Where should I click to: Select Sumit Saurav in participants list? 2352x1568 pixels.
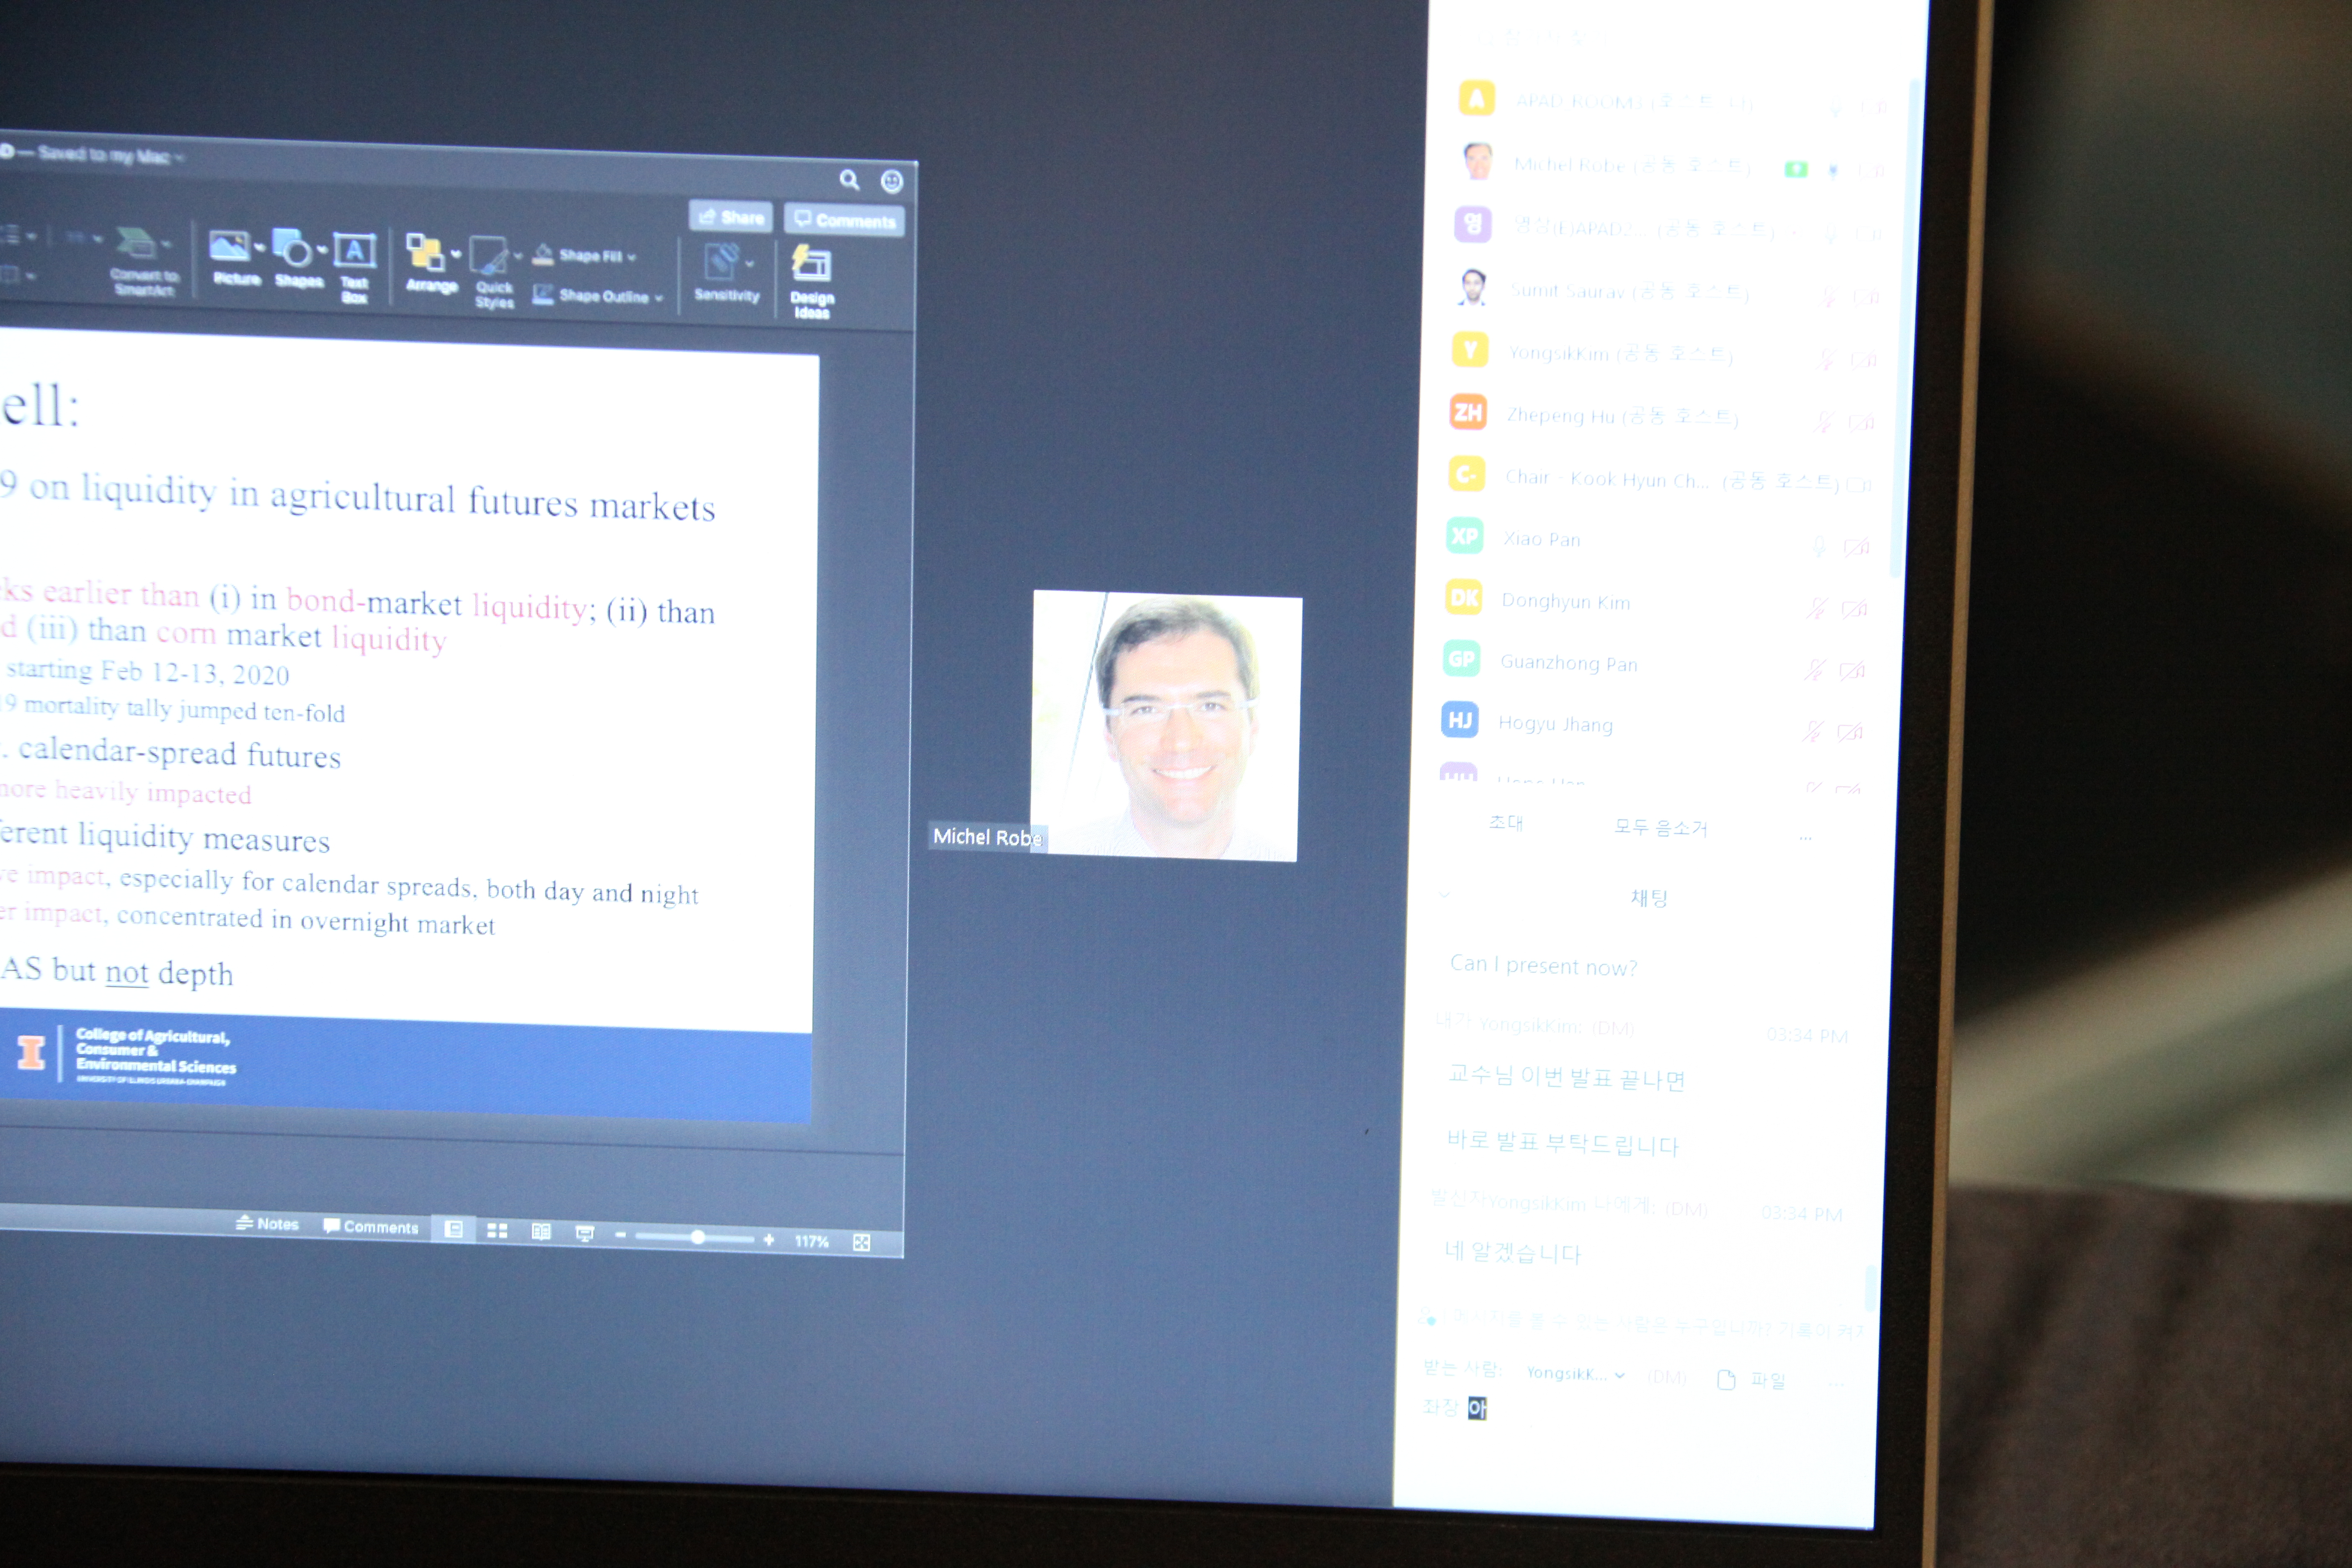click(1666, 291)
